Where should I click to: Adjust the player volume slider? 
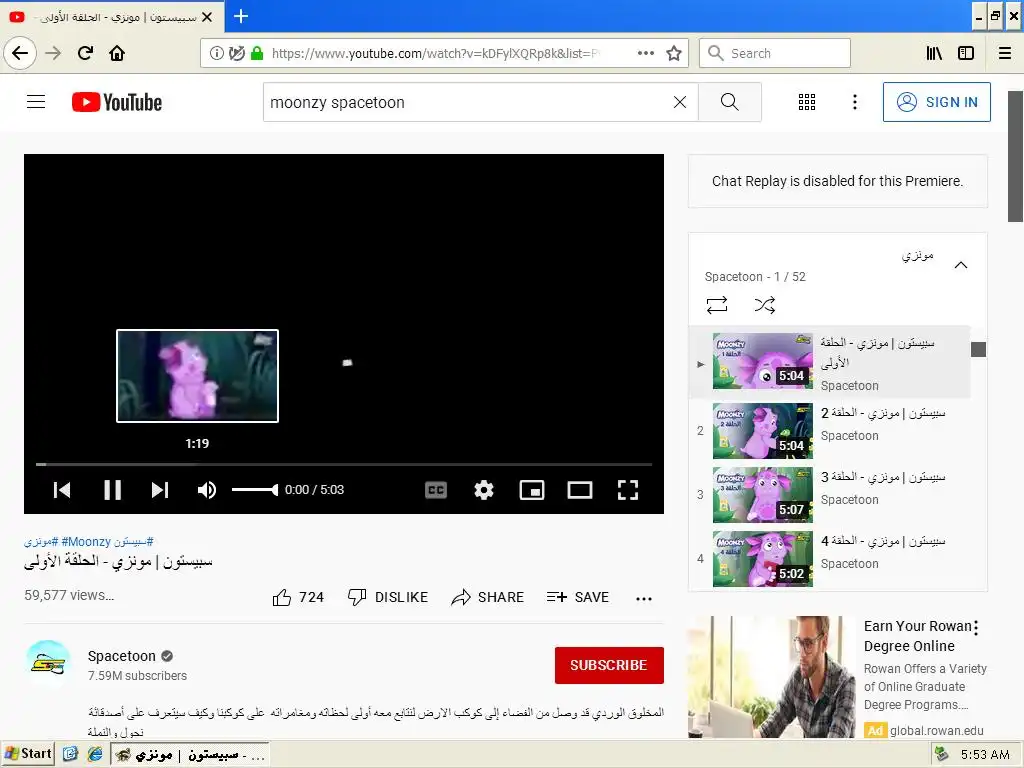coord(255,490)
